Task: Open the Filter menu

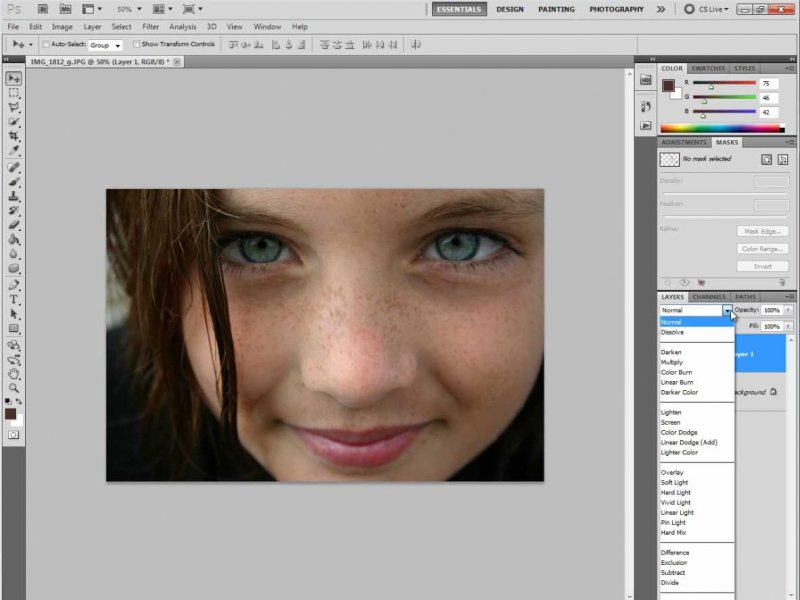Action: [150, 26]
